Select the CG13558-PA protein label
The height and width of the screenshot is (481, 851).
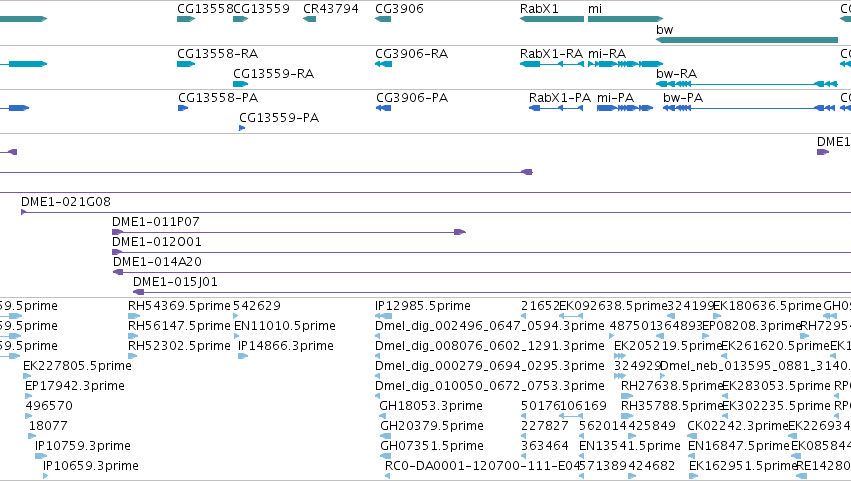point(218,98)
